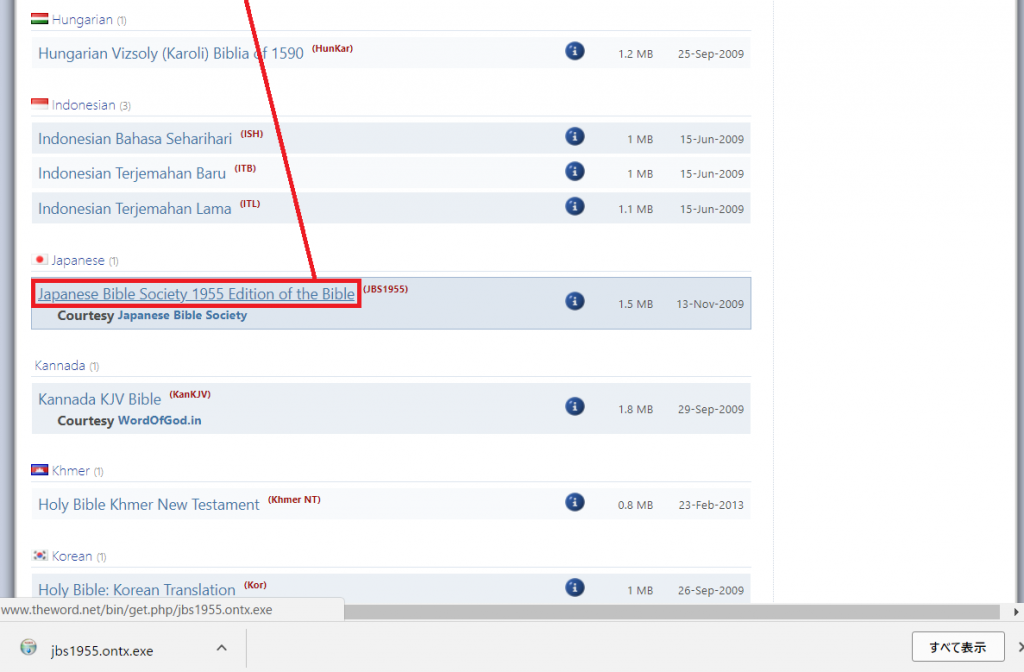Click info icon for Khmer New Testament

pyautogui.click(x=575, y=502)
